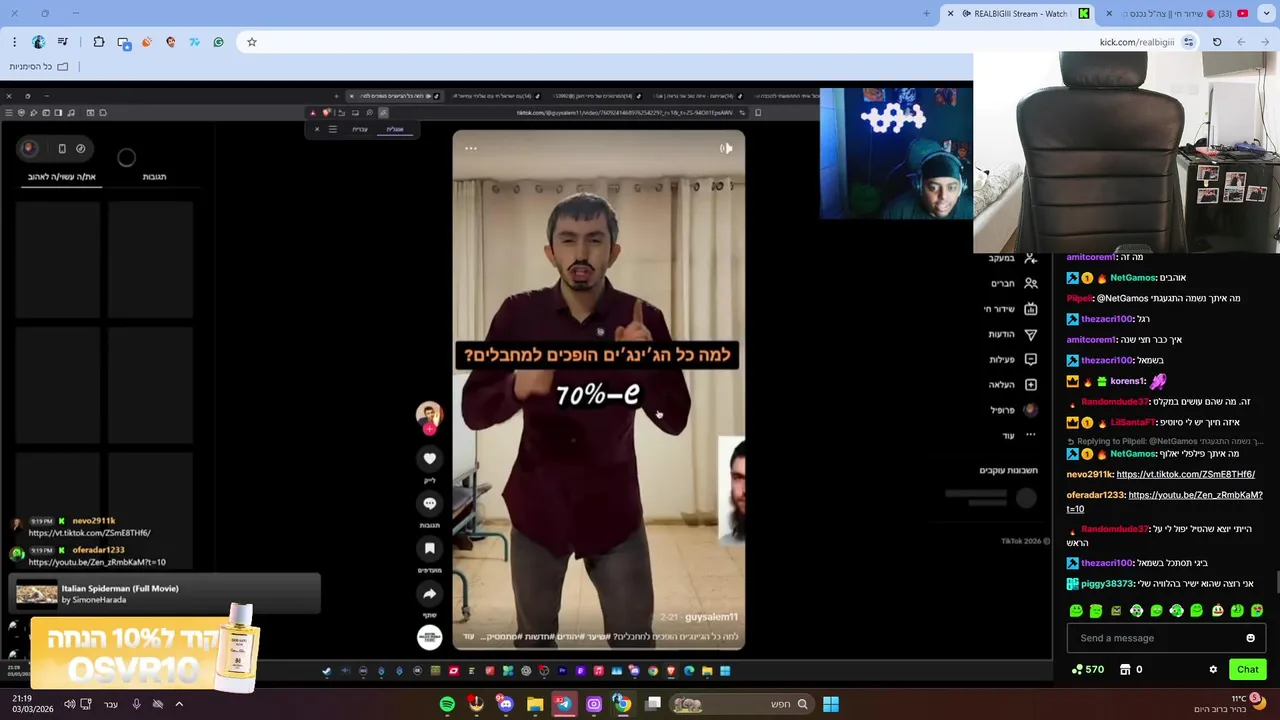Switch to the comments tab תגובות
Image resolution: width=1280 pixels, height=720 pixels.
point(154,177)
